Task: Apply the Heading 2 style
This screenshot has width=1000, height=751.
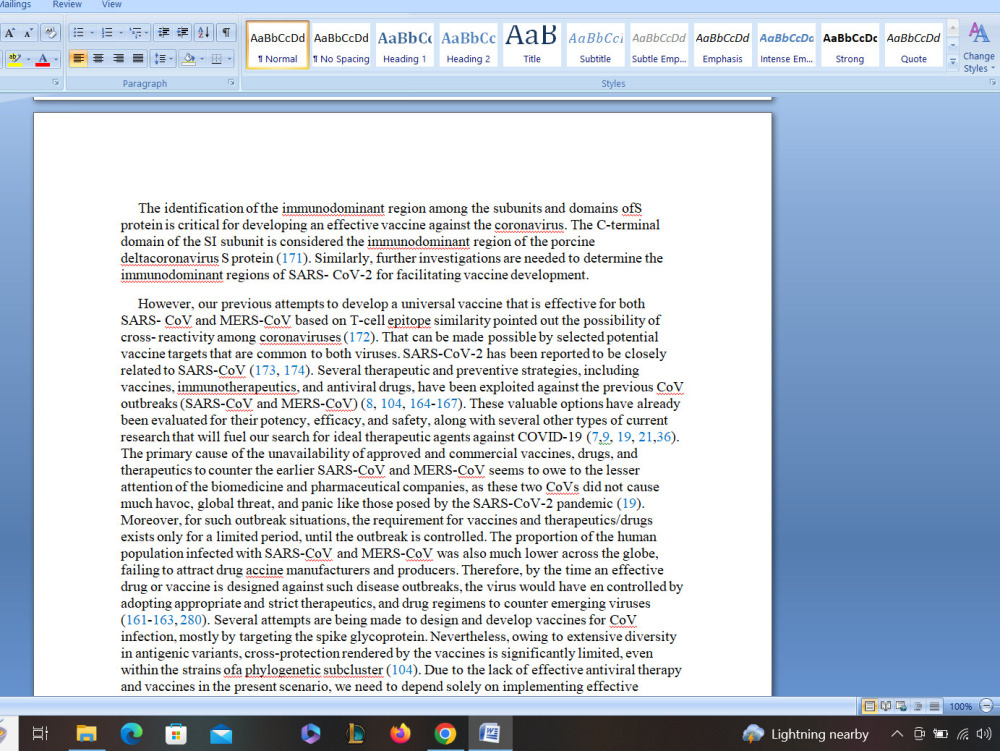Action: coord(468,44)
